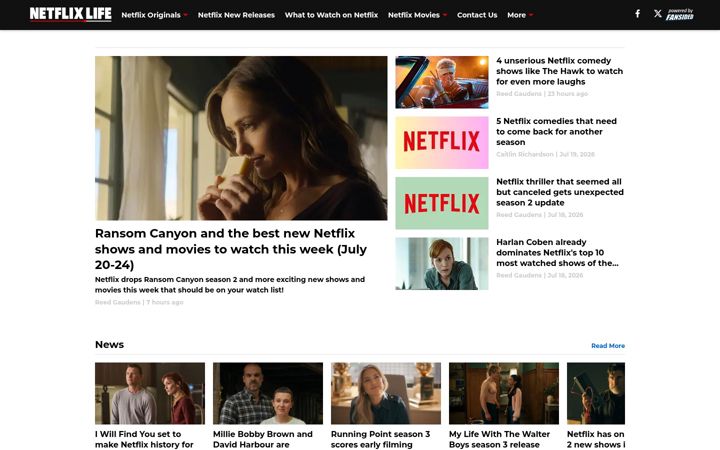
Task: Click Read More link in News section
Action: [x=608, y=346]
